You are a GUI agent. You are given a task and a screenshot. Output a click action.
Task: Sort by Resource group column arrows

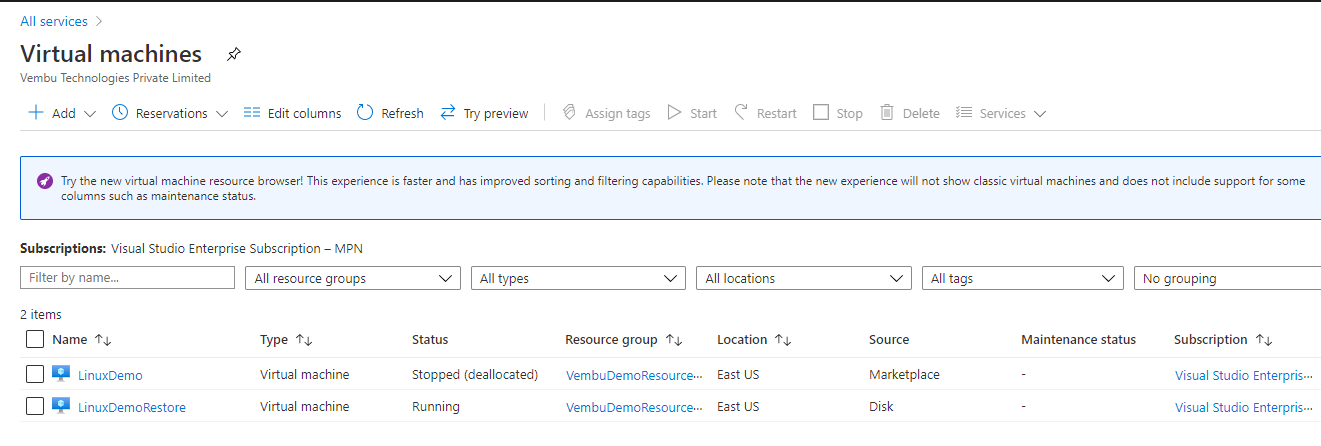674,340
